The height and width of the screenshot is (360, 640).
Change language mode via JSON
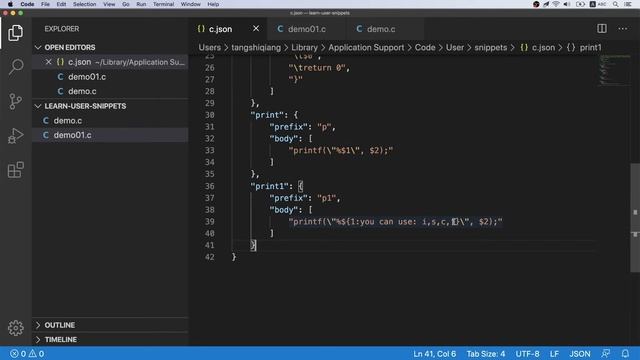[x=580, y=353]
